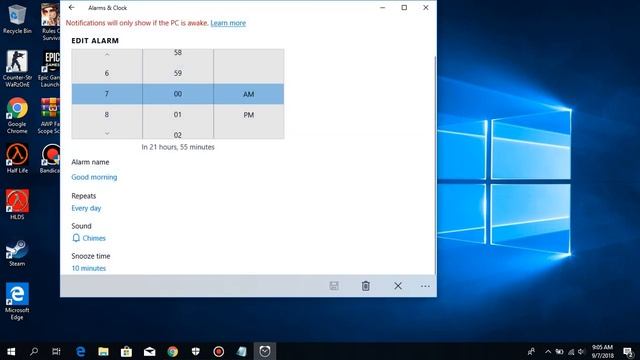
Task: Open the Recycle Bin desktop icon
Action: click(x=17, y=19)
